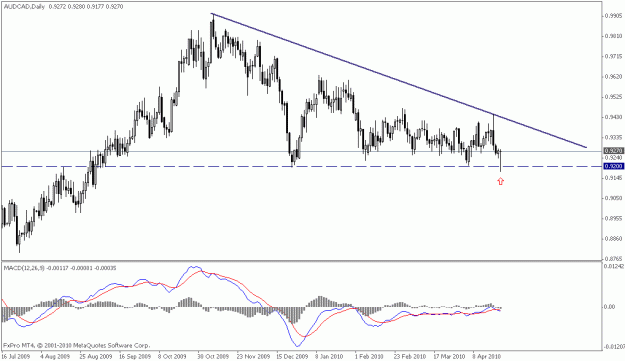Click the 0.9200 blue price label
Screen dimensions: 625x361
click(x=613, y=166)
